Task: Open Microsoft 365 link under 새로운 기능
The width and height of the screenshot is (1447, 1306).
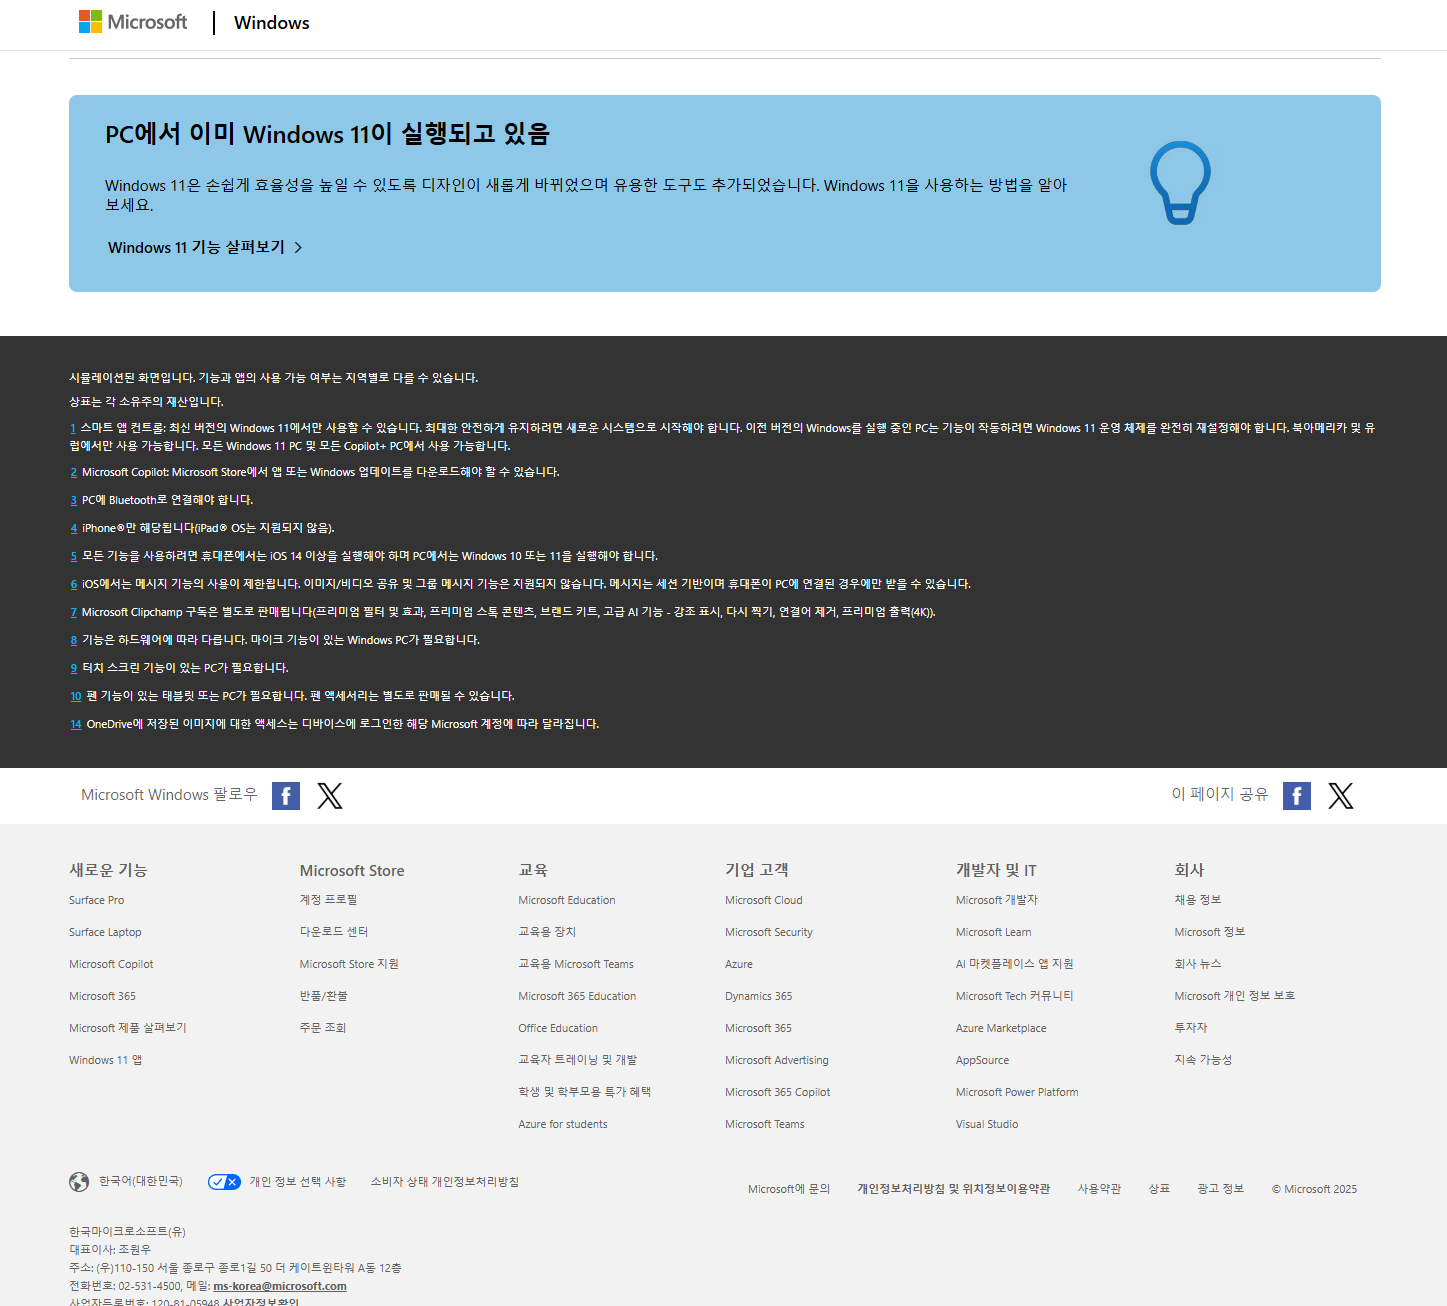Action: pyautogui.click(x=102, y=996)
